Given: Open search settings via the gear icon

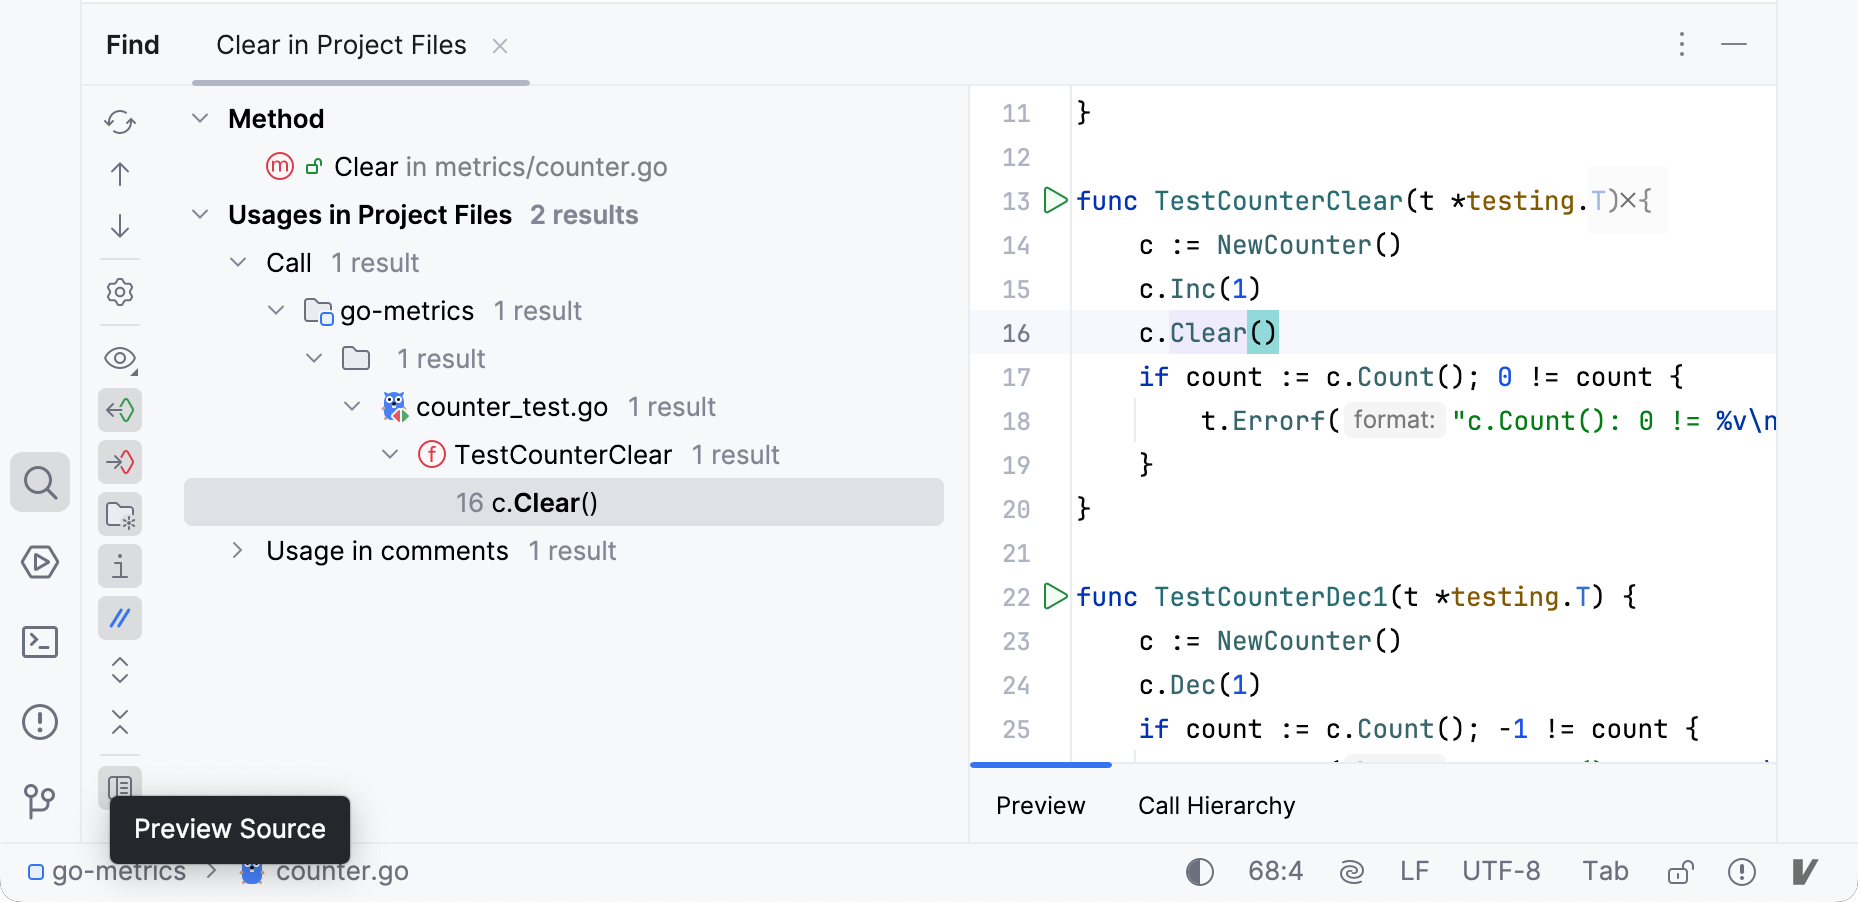Looking at the screenshot, I should [120, 291].
